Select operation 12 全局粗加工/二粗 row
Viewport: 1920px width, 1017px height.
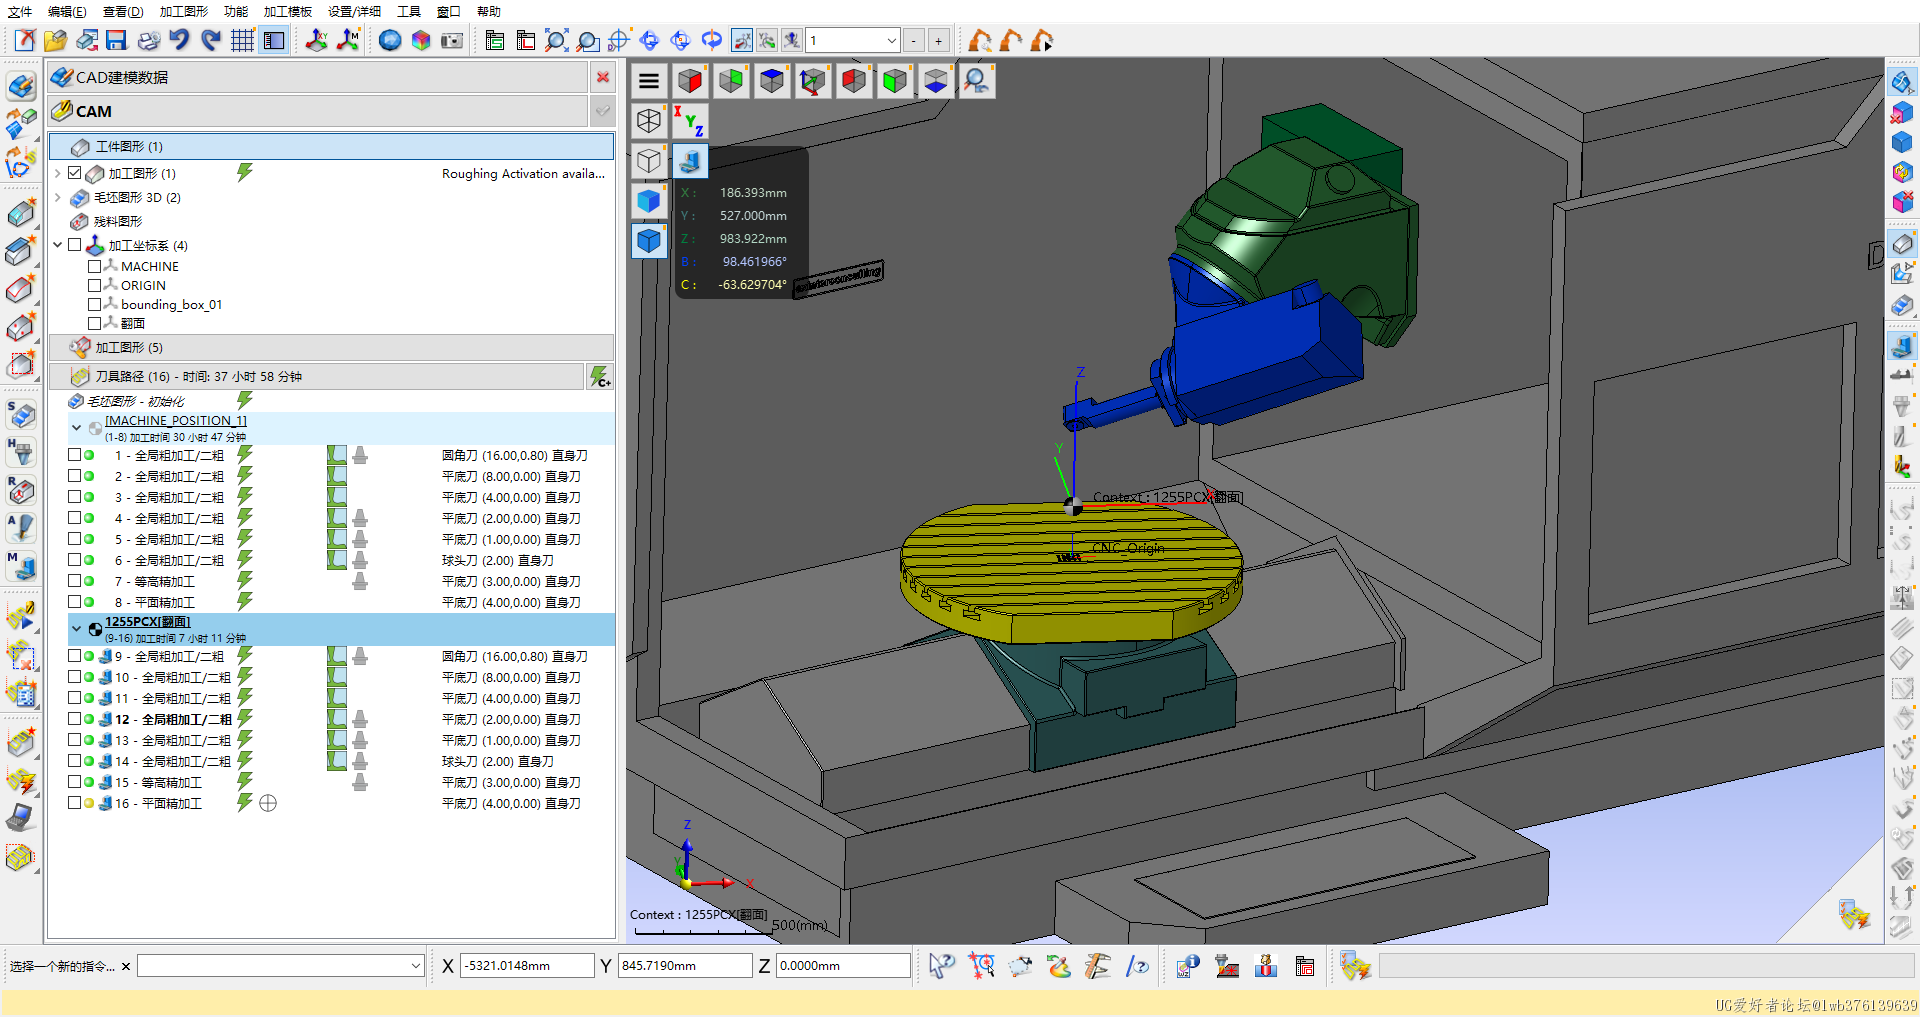click(340, 719)
